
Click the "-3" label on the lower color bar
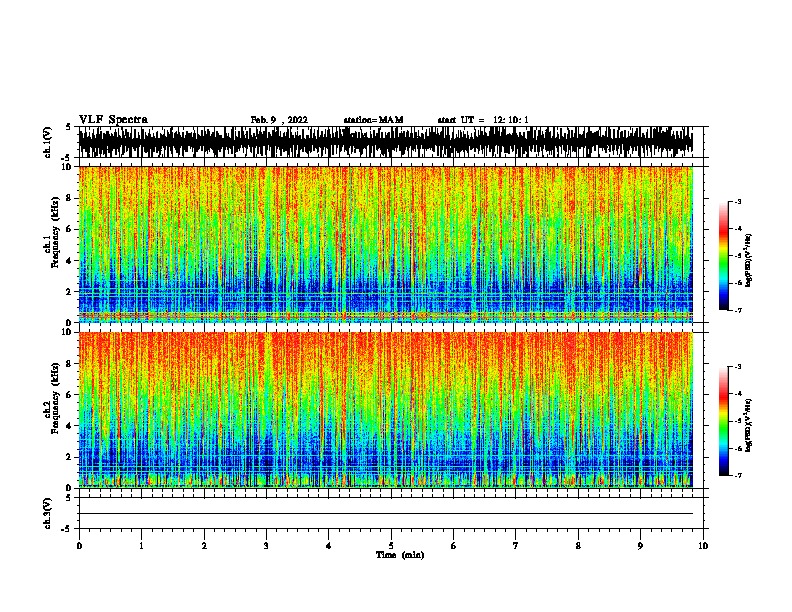(x=738, y=367)
